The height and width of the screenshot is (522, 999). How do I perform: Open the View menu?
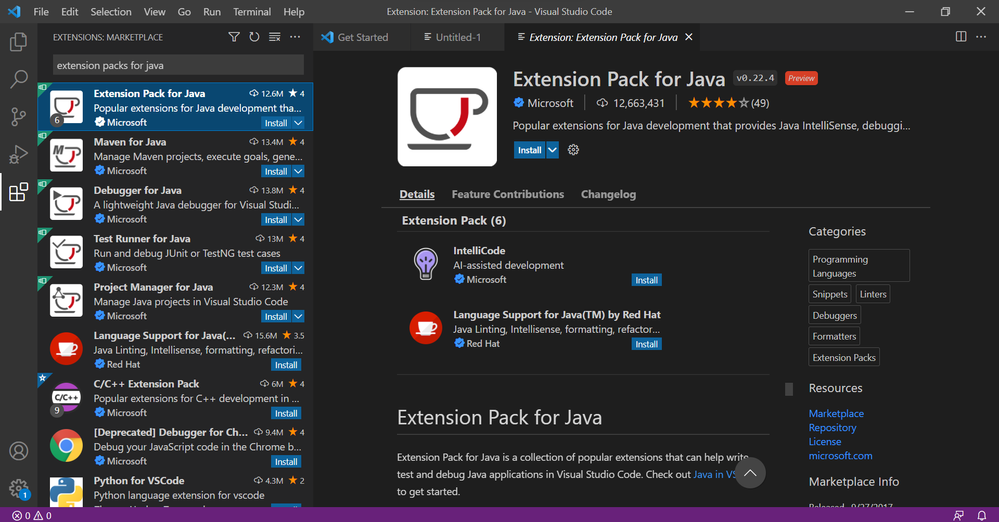pos(154,11)
